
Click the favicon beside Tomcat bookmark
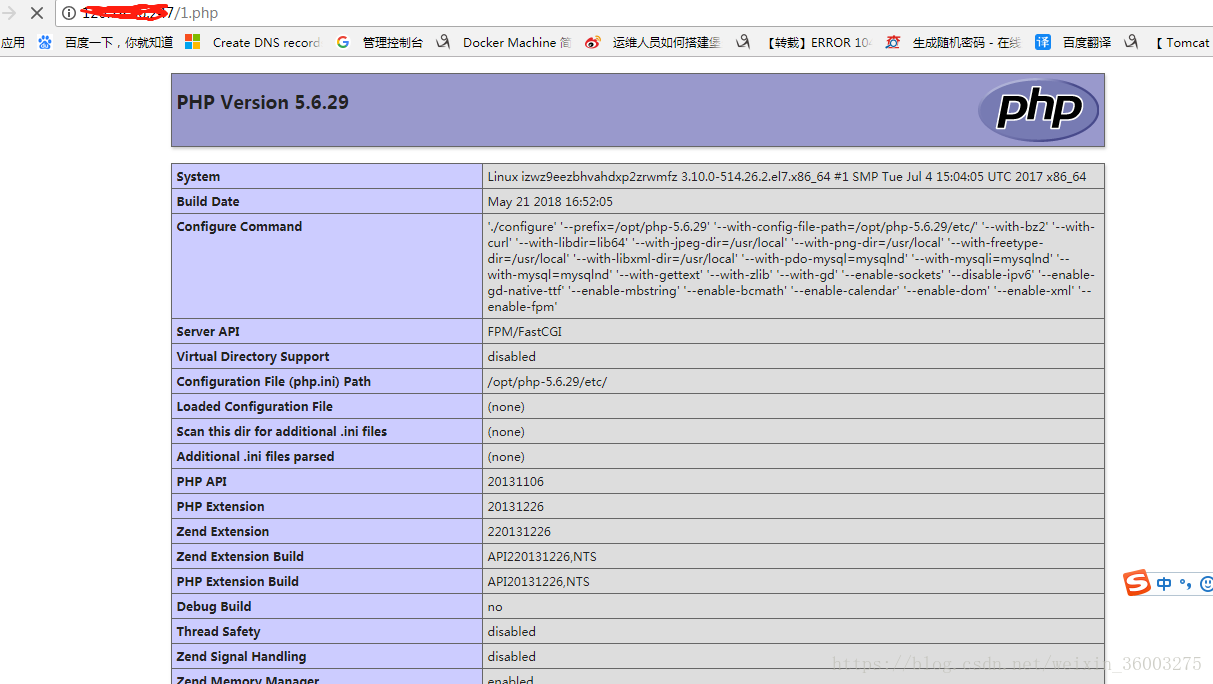pyautogui.click(x=1131, y=42)
